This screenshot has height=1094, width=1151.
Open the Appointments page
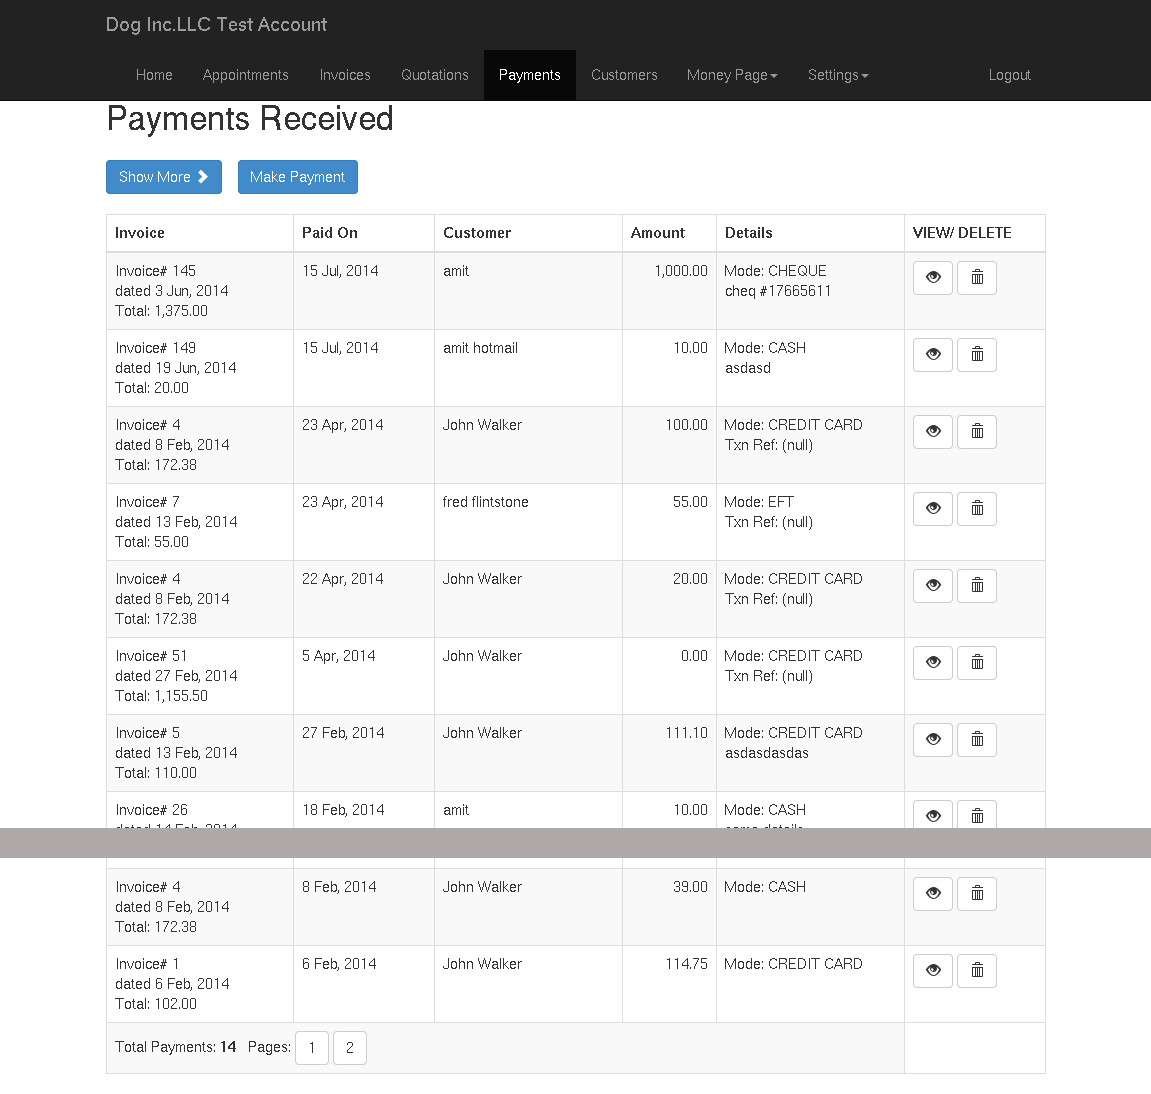point(246,75)
